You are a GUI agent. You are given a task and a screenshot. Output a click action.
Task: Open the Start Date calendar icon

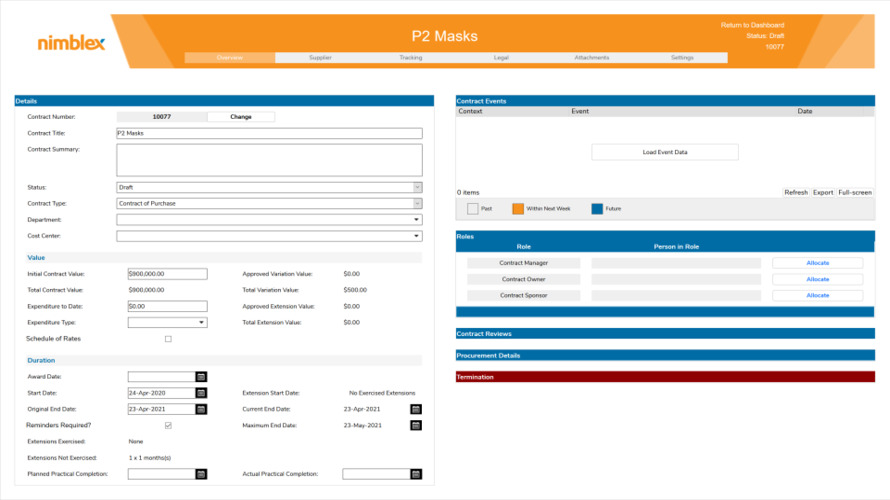(x=201, y=393)
